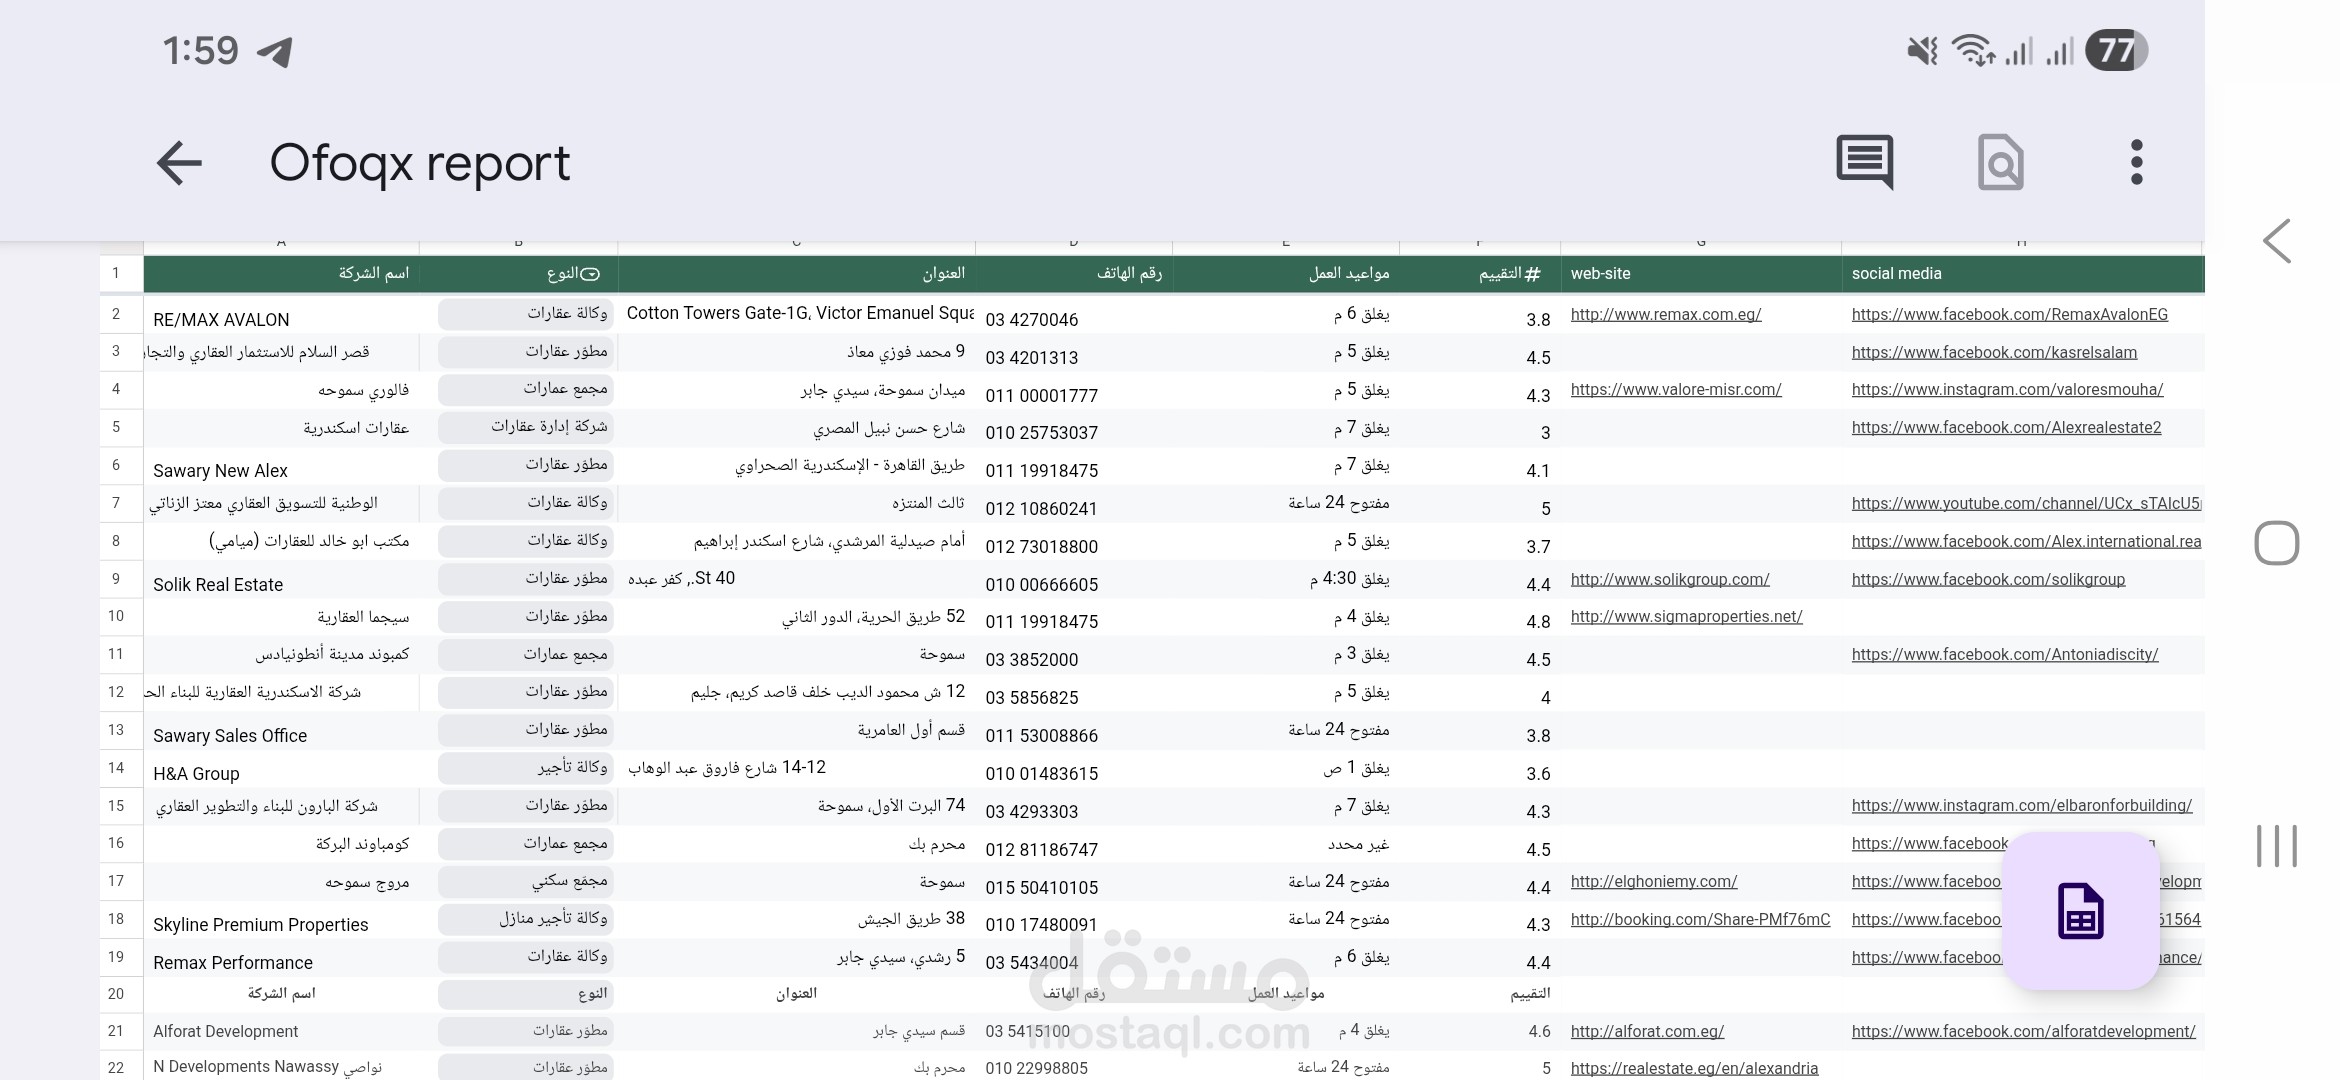Open the Antoniadiscity Facebook link
The image size is (2340, 1080).
2005,655
